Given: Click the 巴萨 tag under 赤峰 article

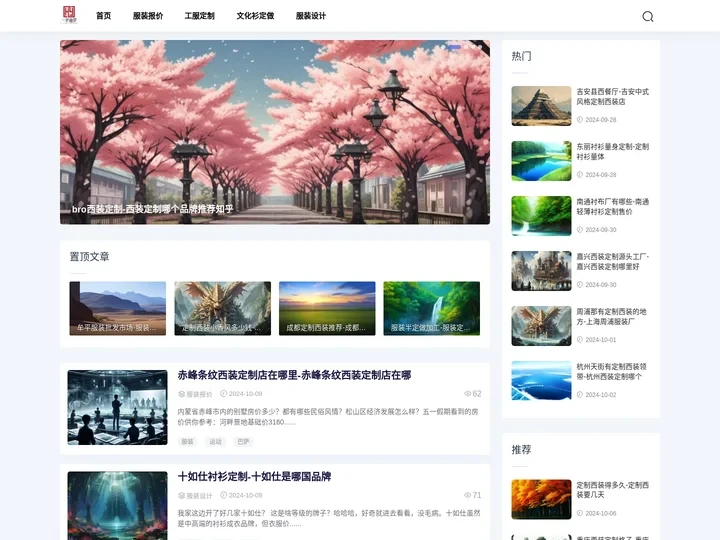Looking at the screenshot, I should (x=243, y=442).
